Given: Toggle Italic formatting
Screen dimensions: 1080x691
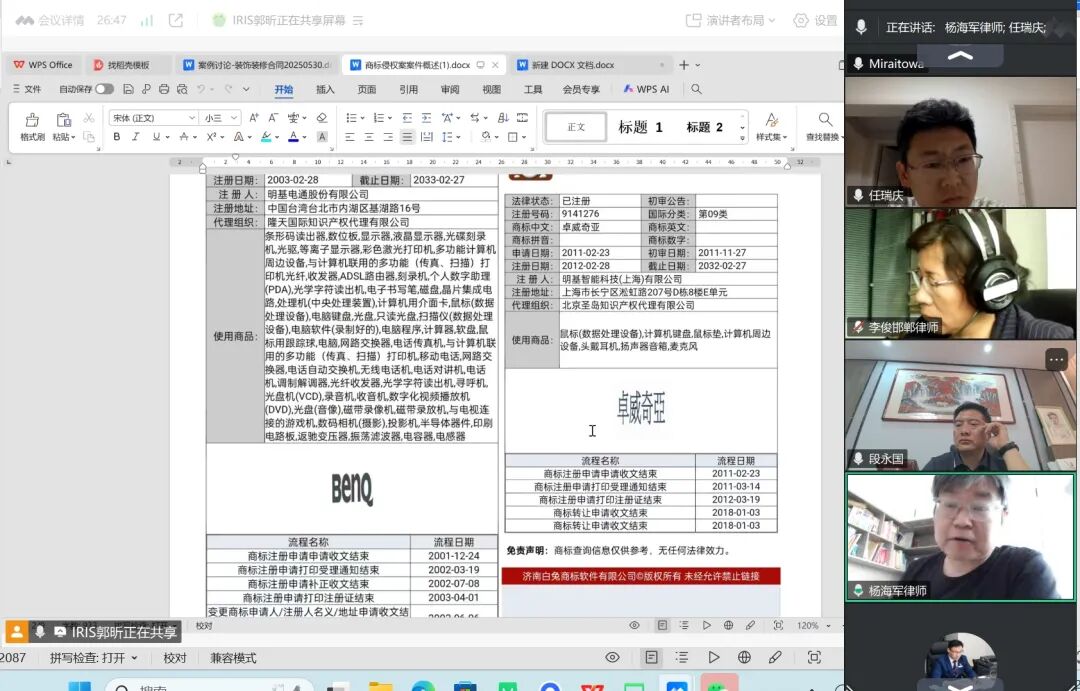Looking at the screenshot, I should (x=136, y=137).
